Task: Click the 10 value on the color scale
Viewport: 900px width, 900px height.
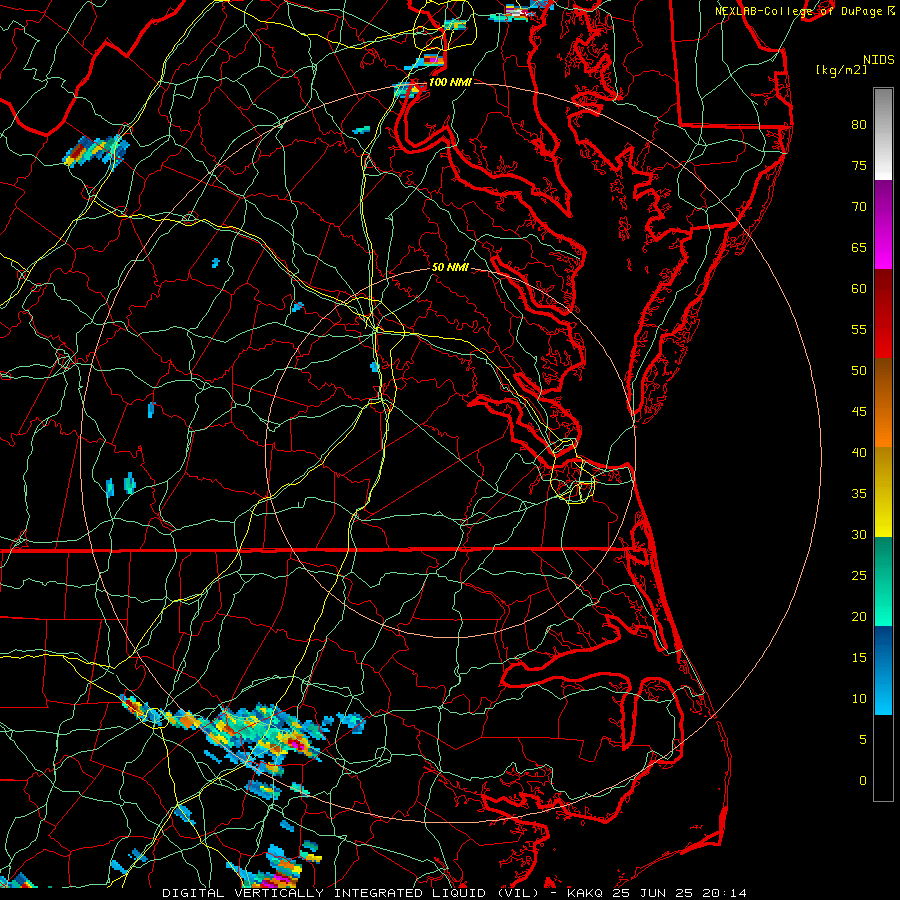Action: [x=859, y=699]
